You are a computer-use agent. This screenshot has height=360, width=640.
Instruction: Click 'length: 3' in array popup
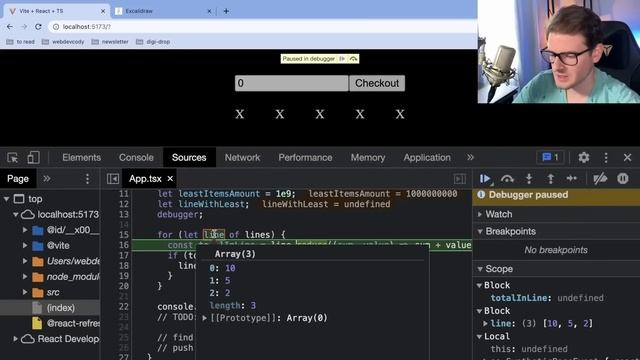click(232, 305)
